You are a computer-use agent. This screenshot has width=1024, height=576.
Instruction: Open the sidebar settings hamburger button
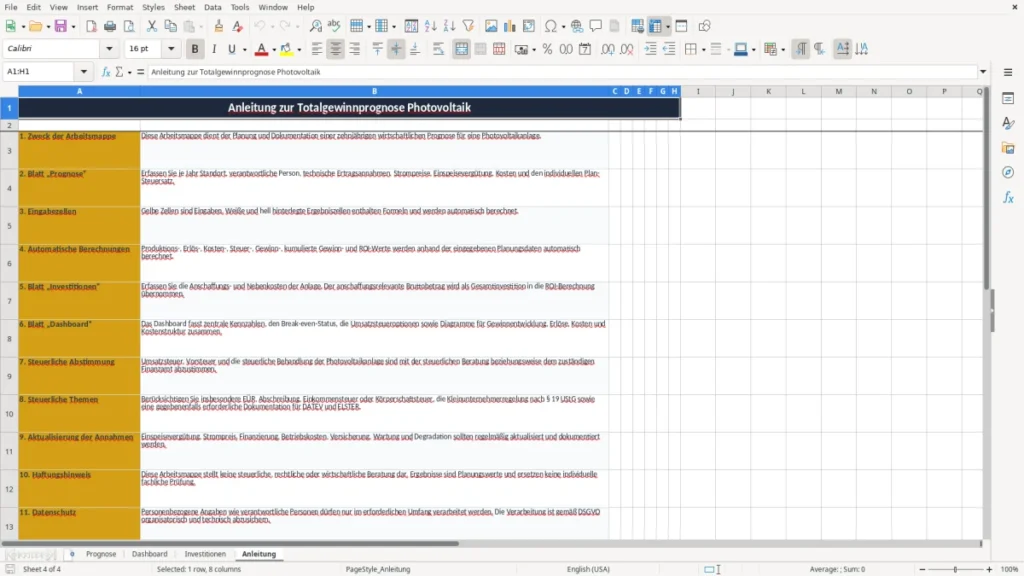click(x=1008, y=72)
